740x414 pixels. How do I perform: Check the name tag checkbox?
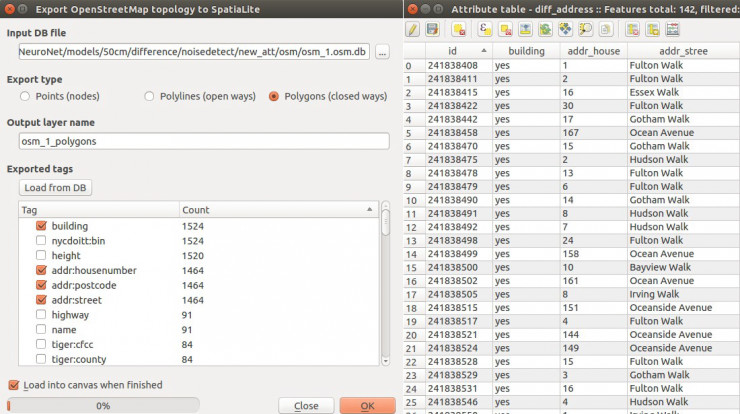click(41, 330)
